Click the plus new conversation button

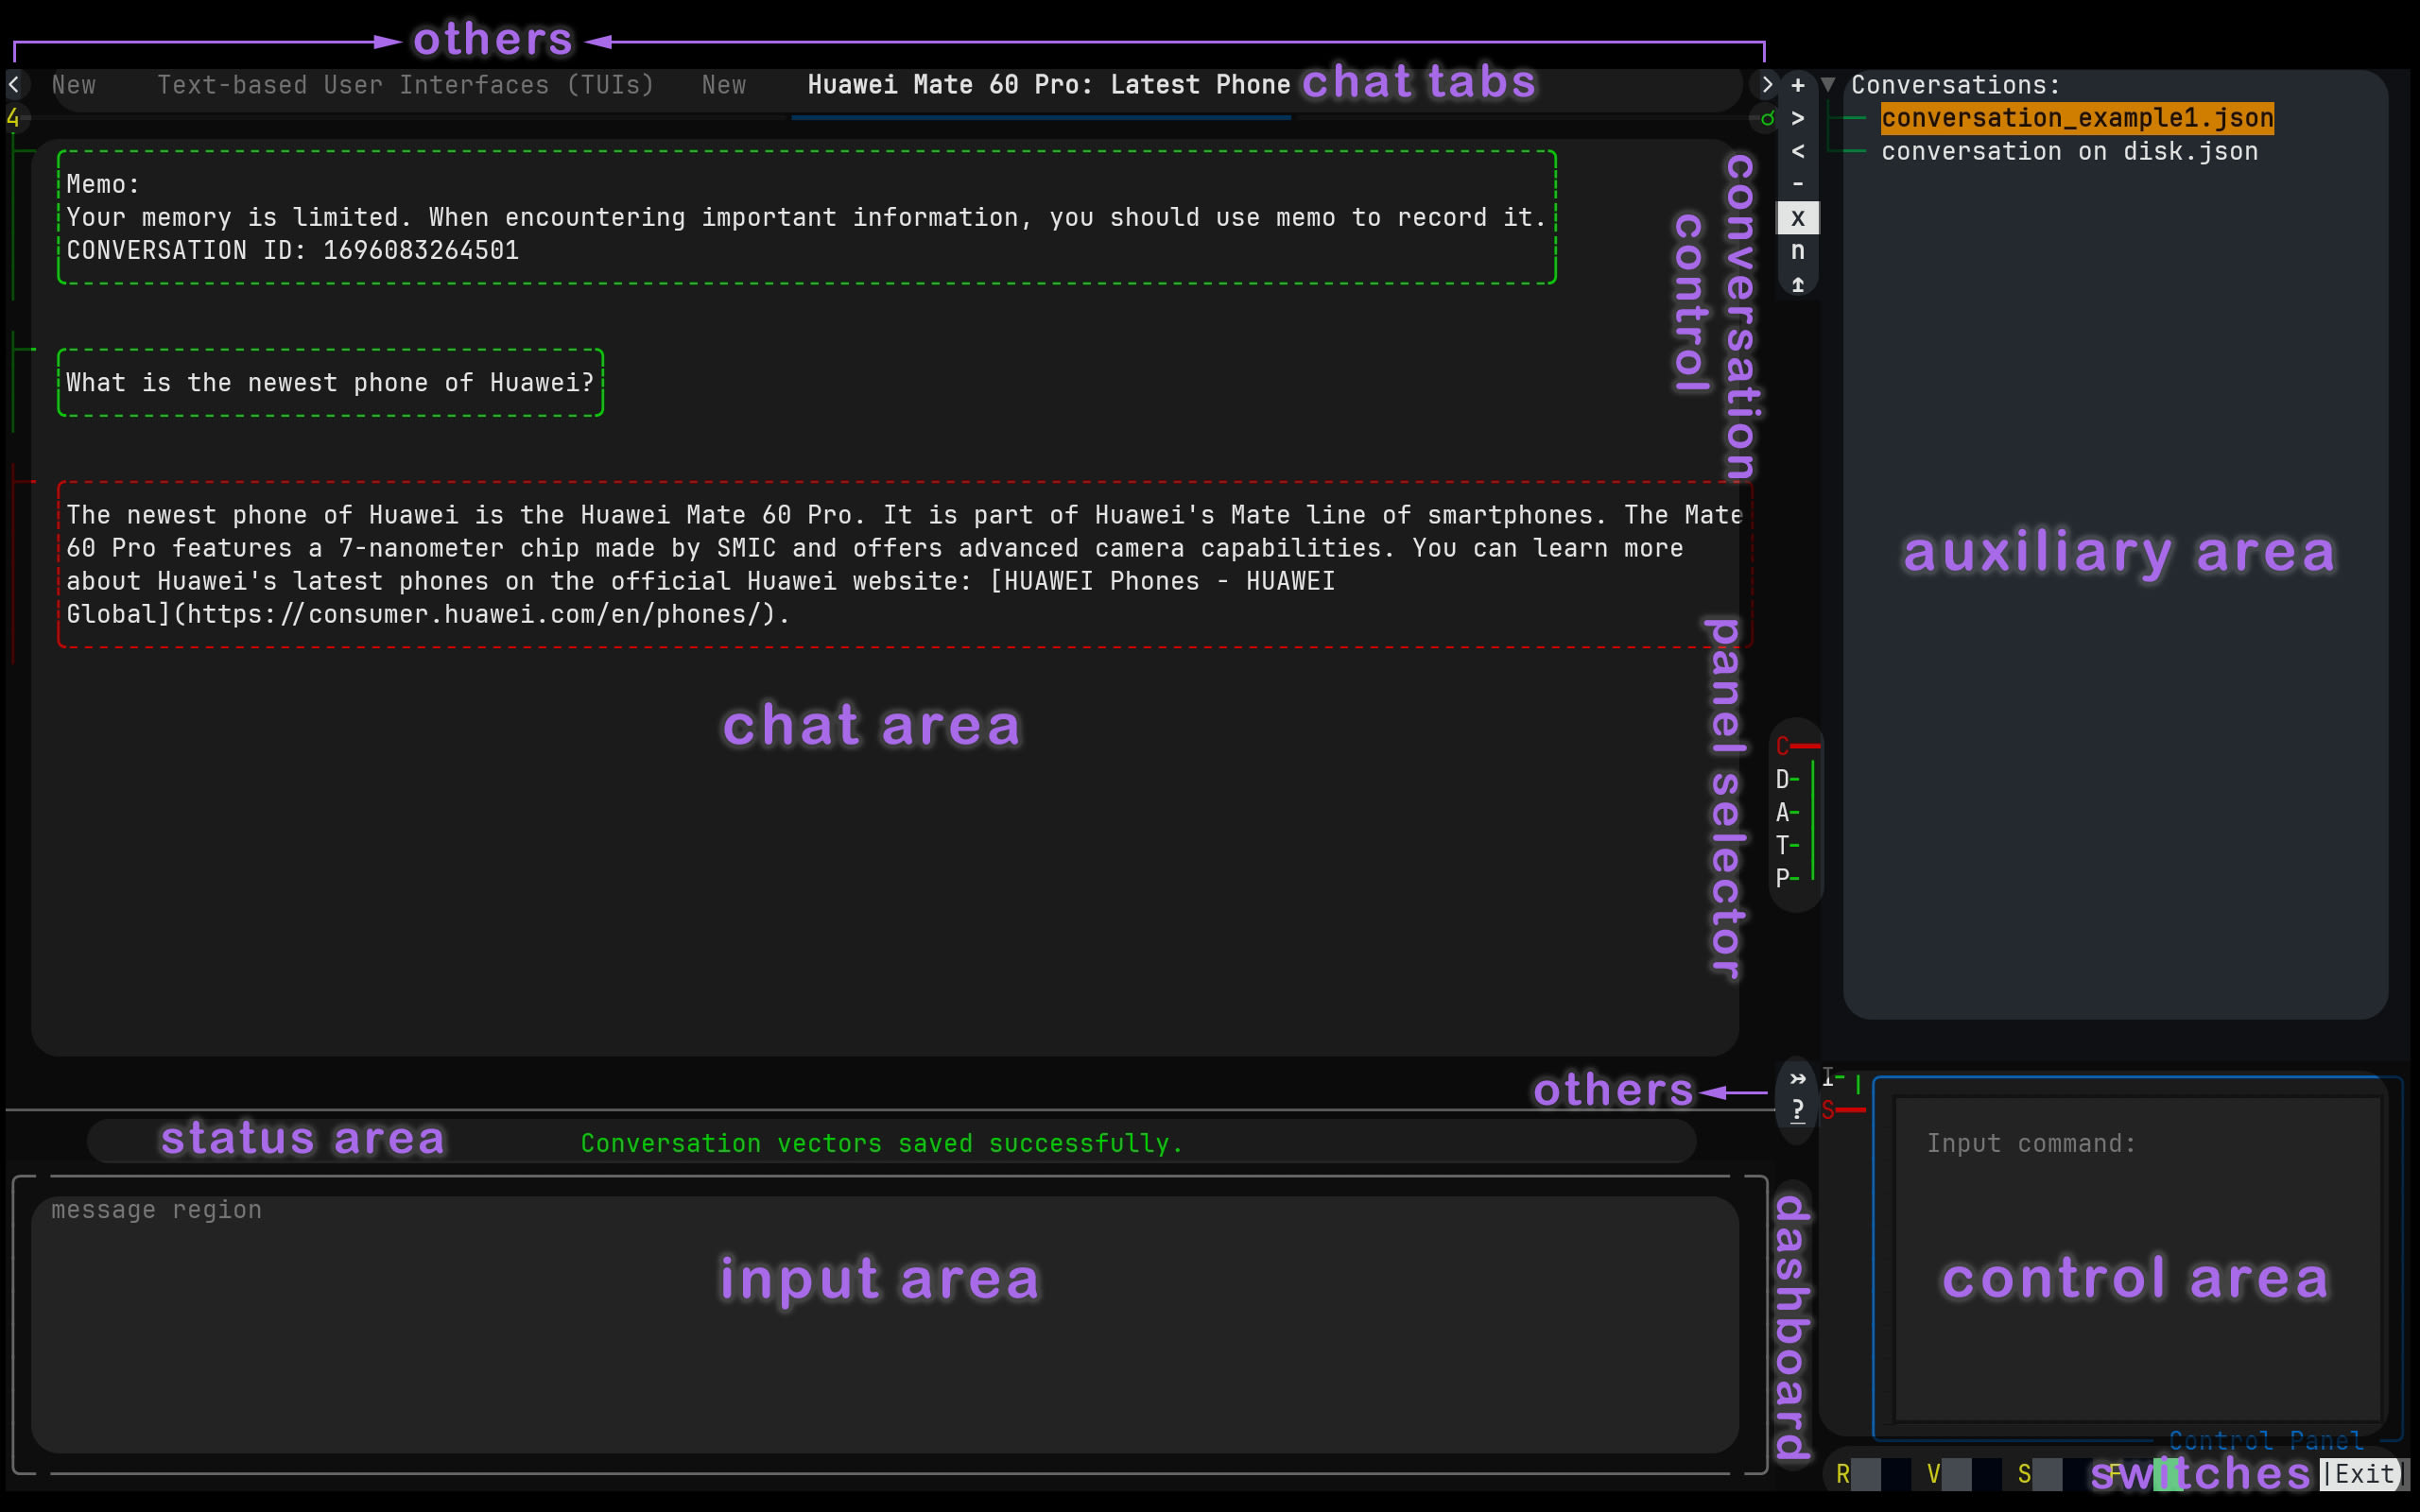1797,85
